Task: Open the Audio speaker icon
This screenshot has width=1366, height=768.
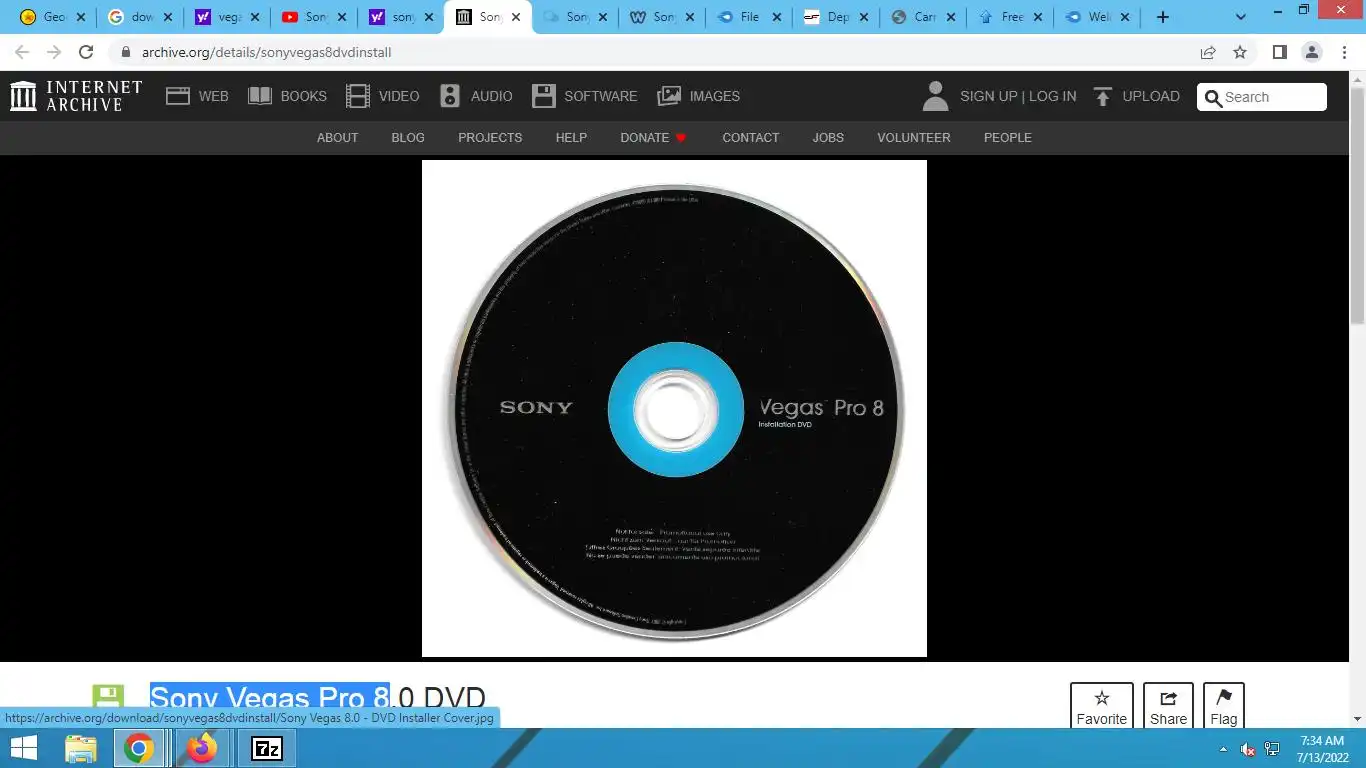Action: (x=450, y=96)
